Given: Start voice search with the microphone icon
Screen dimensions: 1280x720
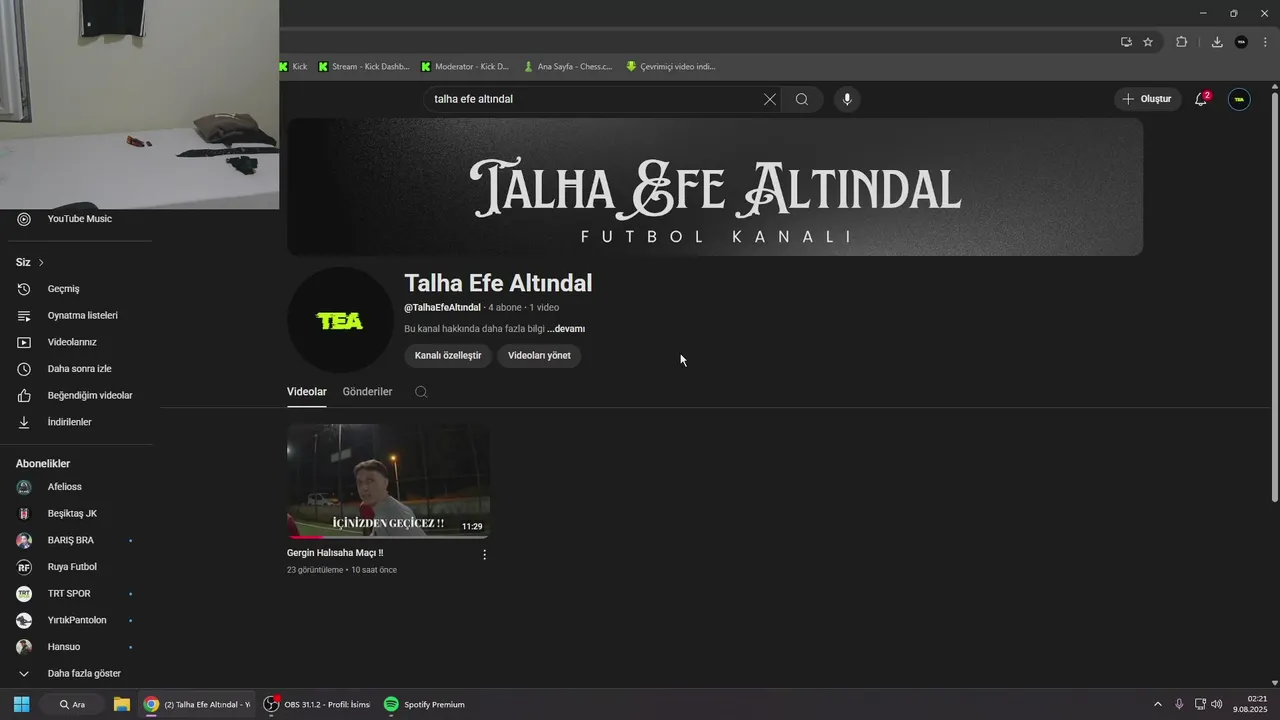Looking at the screenshot, I should 847,99.
